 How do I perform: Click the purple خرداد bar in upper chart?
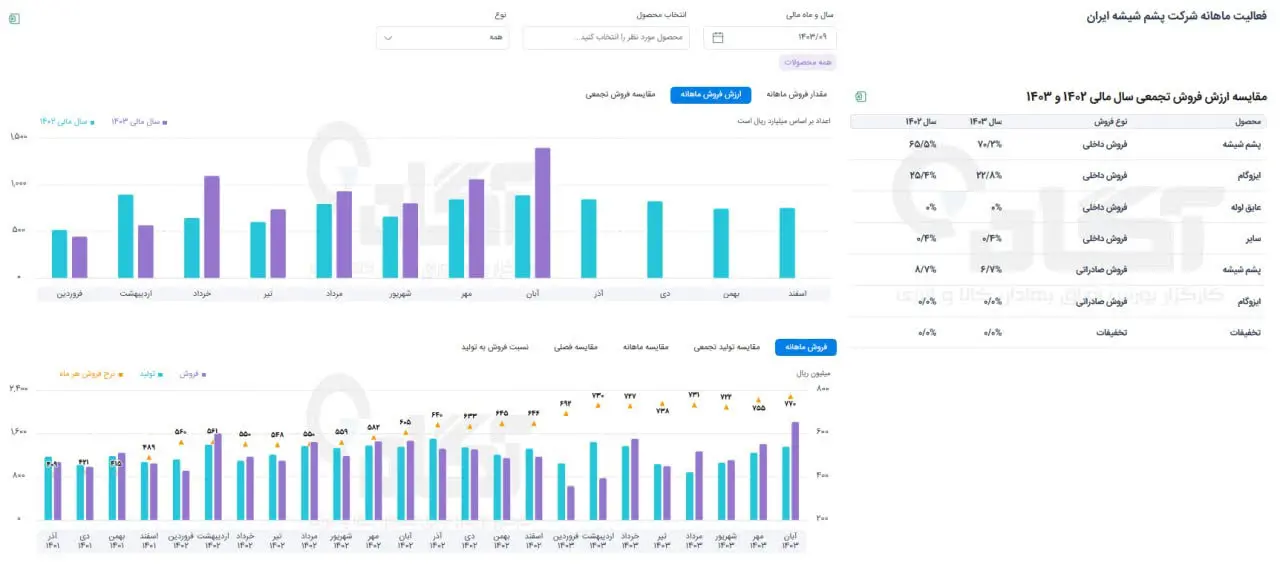[x=211, y=227]
